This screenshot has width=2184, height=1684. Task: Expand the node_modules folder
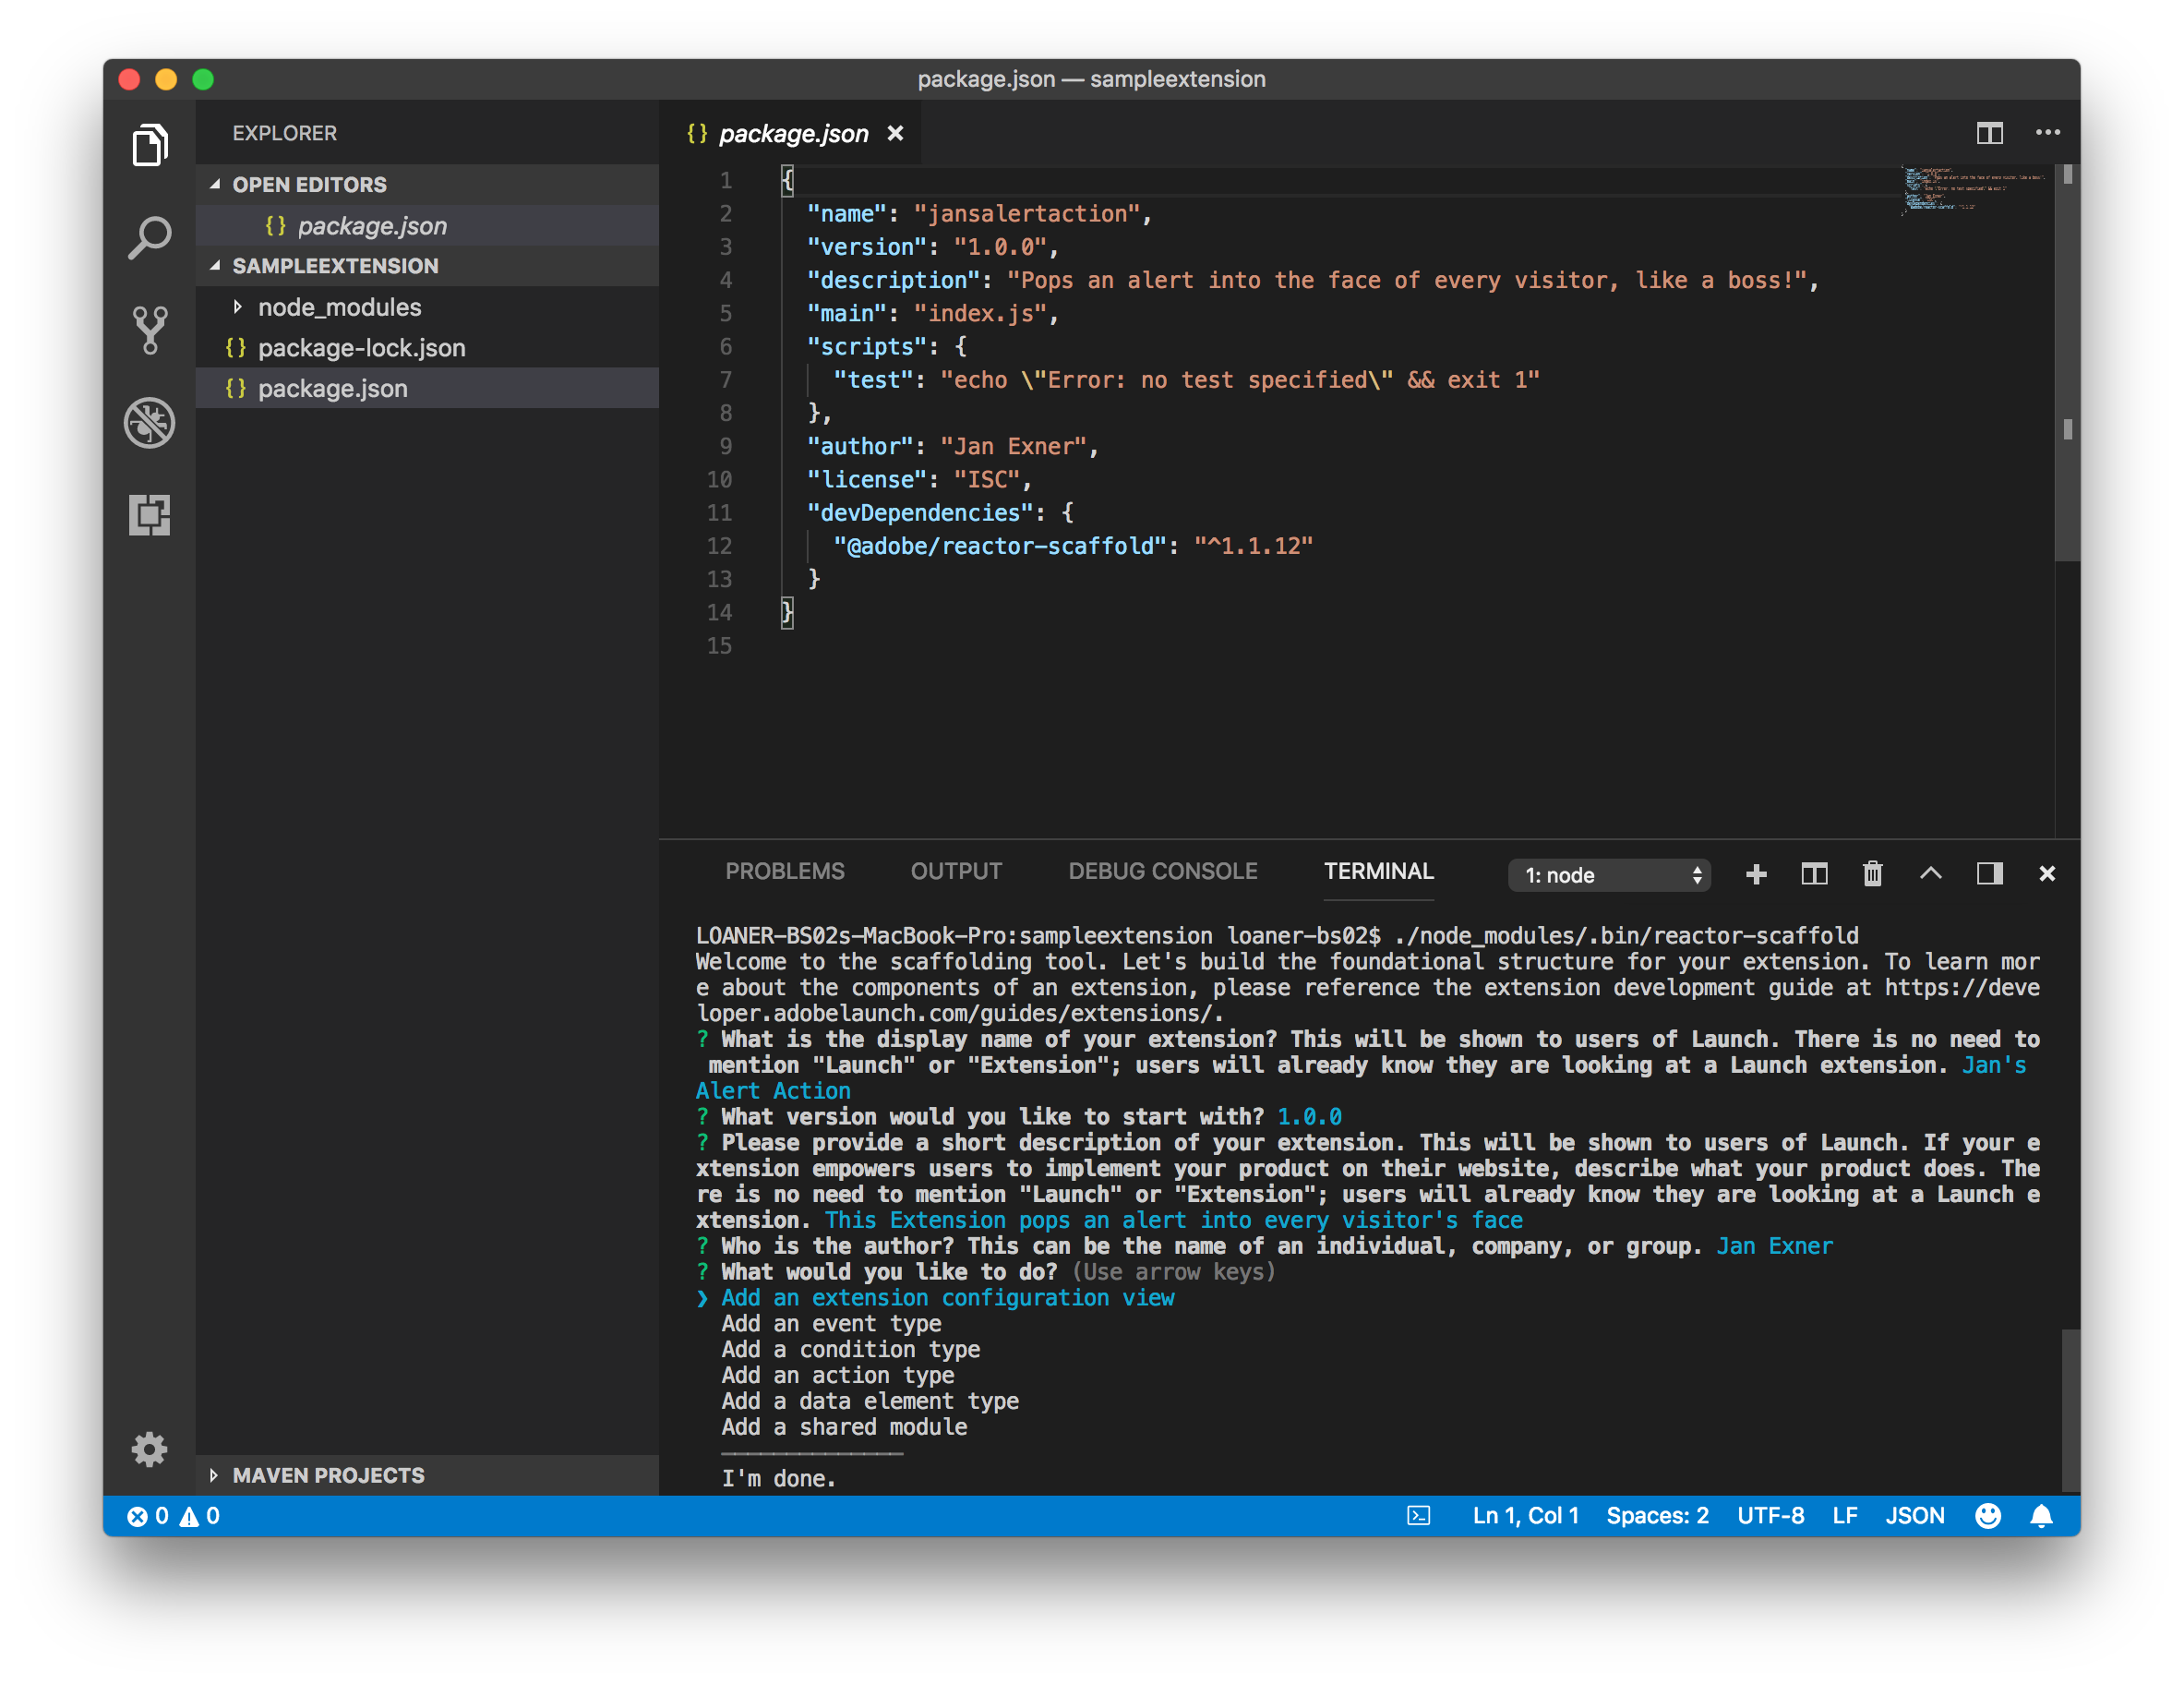click(339, 307)
